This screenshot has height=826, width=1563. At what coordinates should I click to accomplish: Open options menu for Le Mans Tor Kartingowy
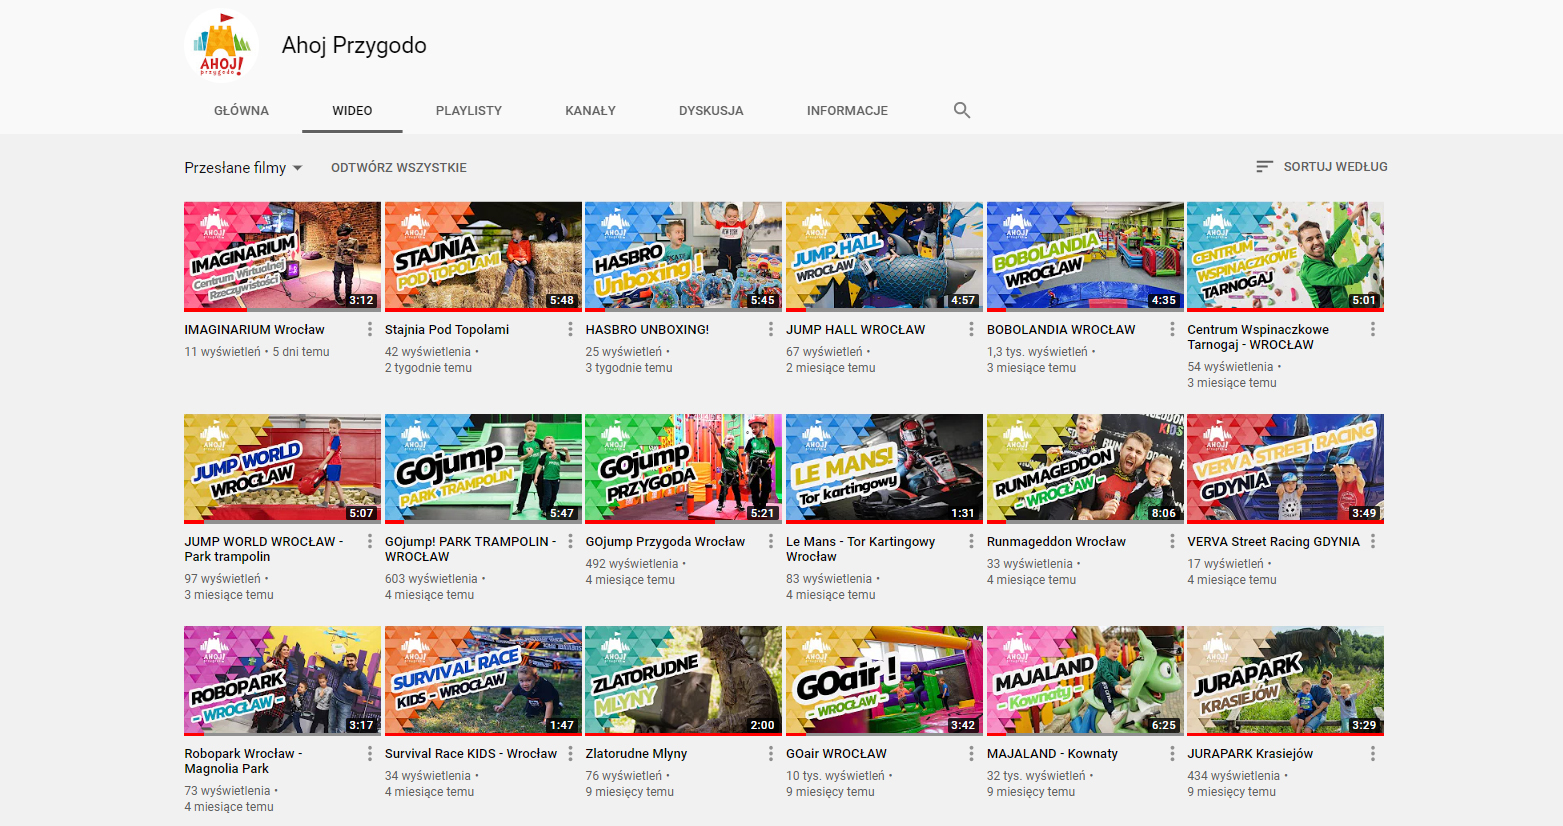(971, 541)
